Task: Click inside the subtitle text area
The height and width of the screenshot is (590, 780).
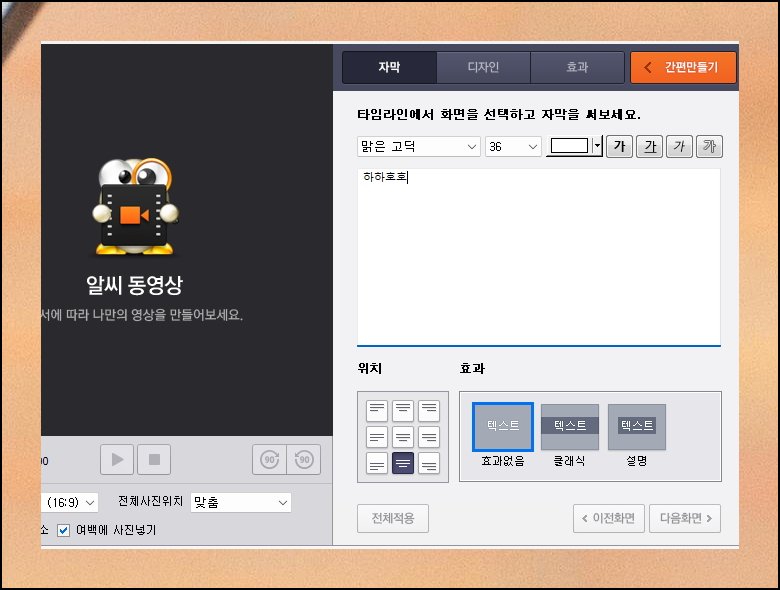Action: pos(539,256)
